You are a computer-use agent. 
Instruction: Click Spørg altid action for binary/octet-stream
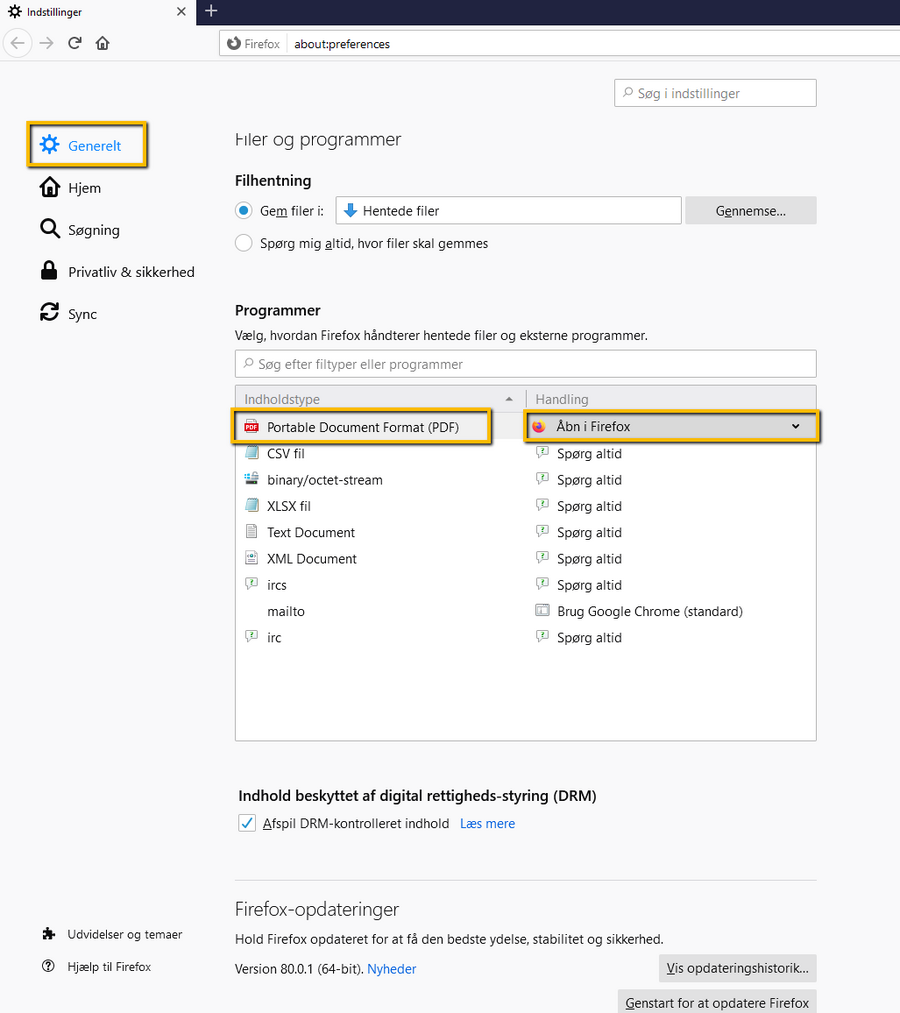[589, 480]
